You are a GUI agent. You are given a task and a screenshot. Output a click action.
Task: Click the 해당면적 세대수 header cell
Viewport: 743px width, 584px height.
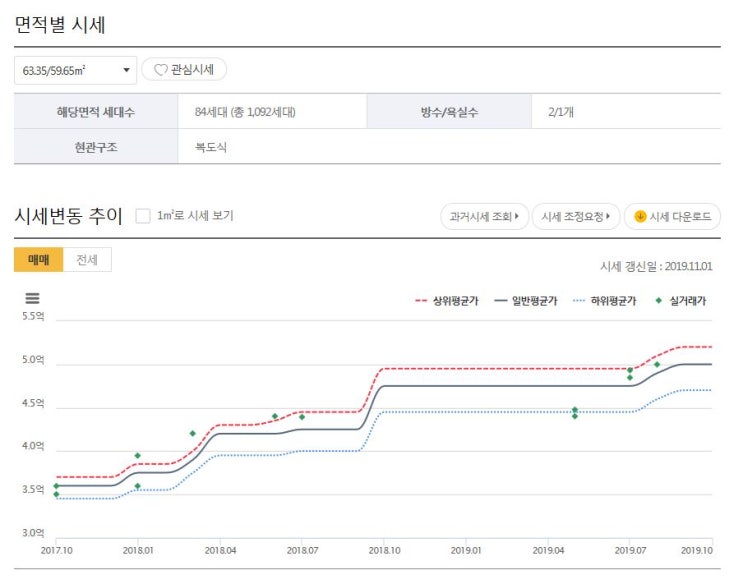(96, 111)
